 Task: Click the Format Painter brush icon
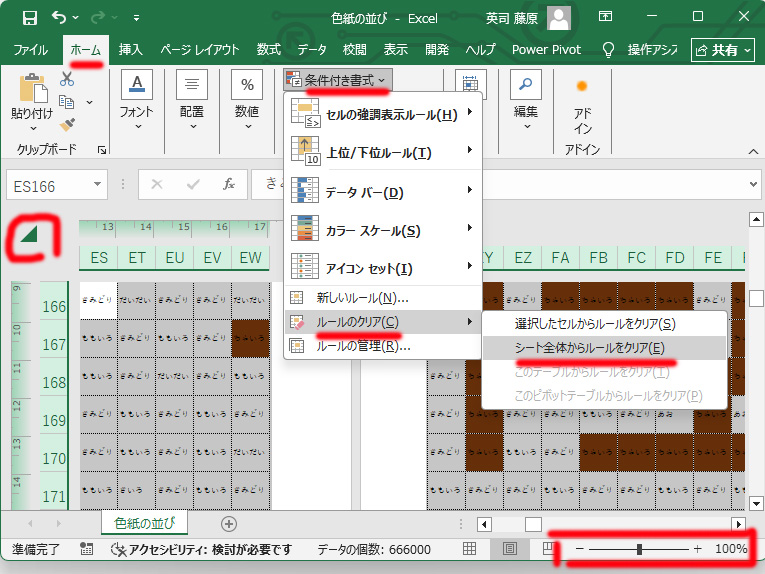(x=67, y=125)
